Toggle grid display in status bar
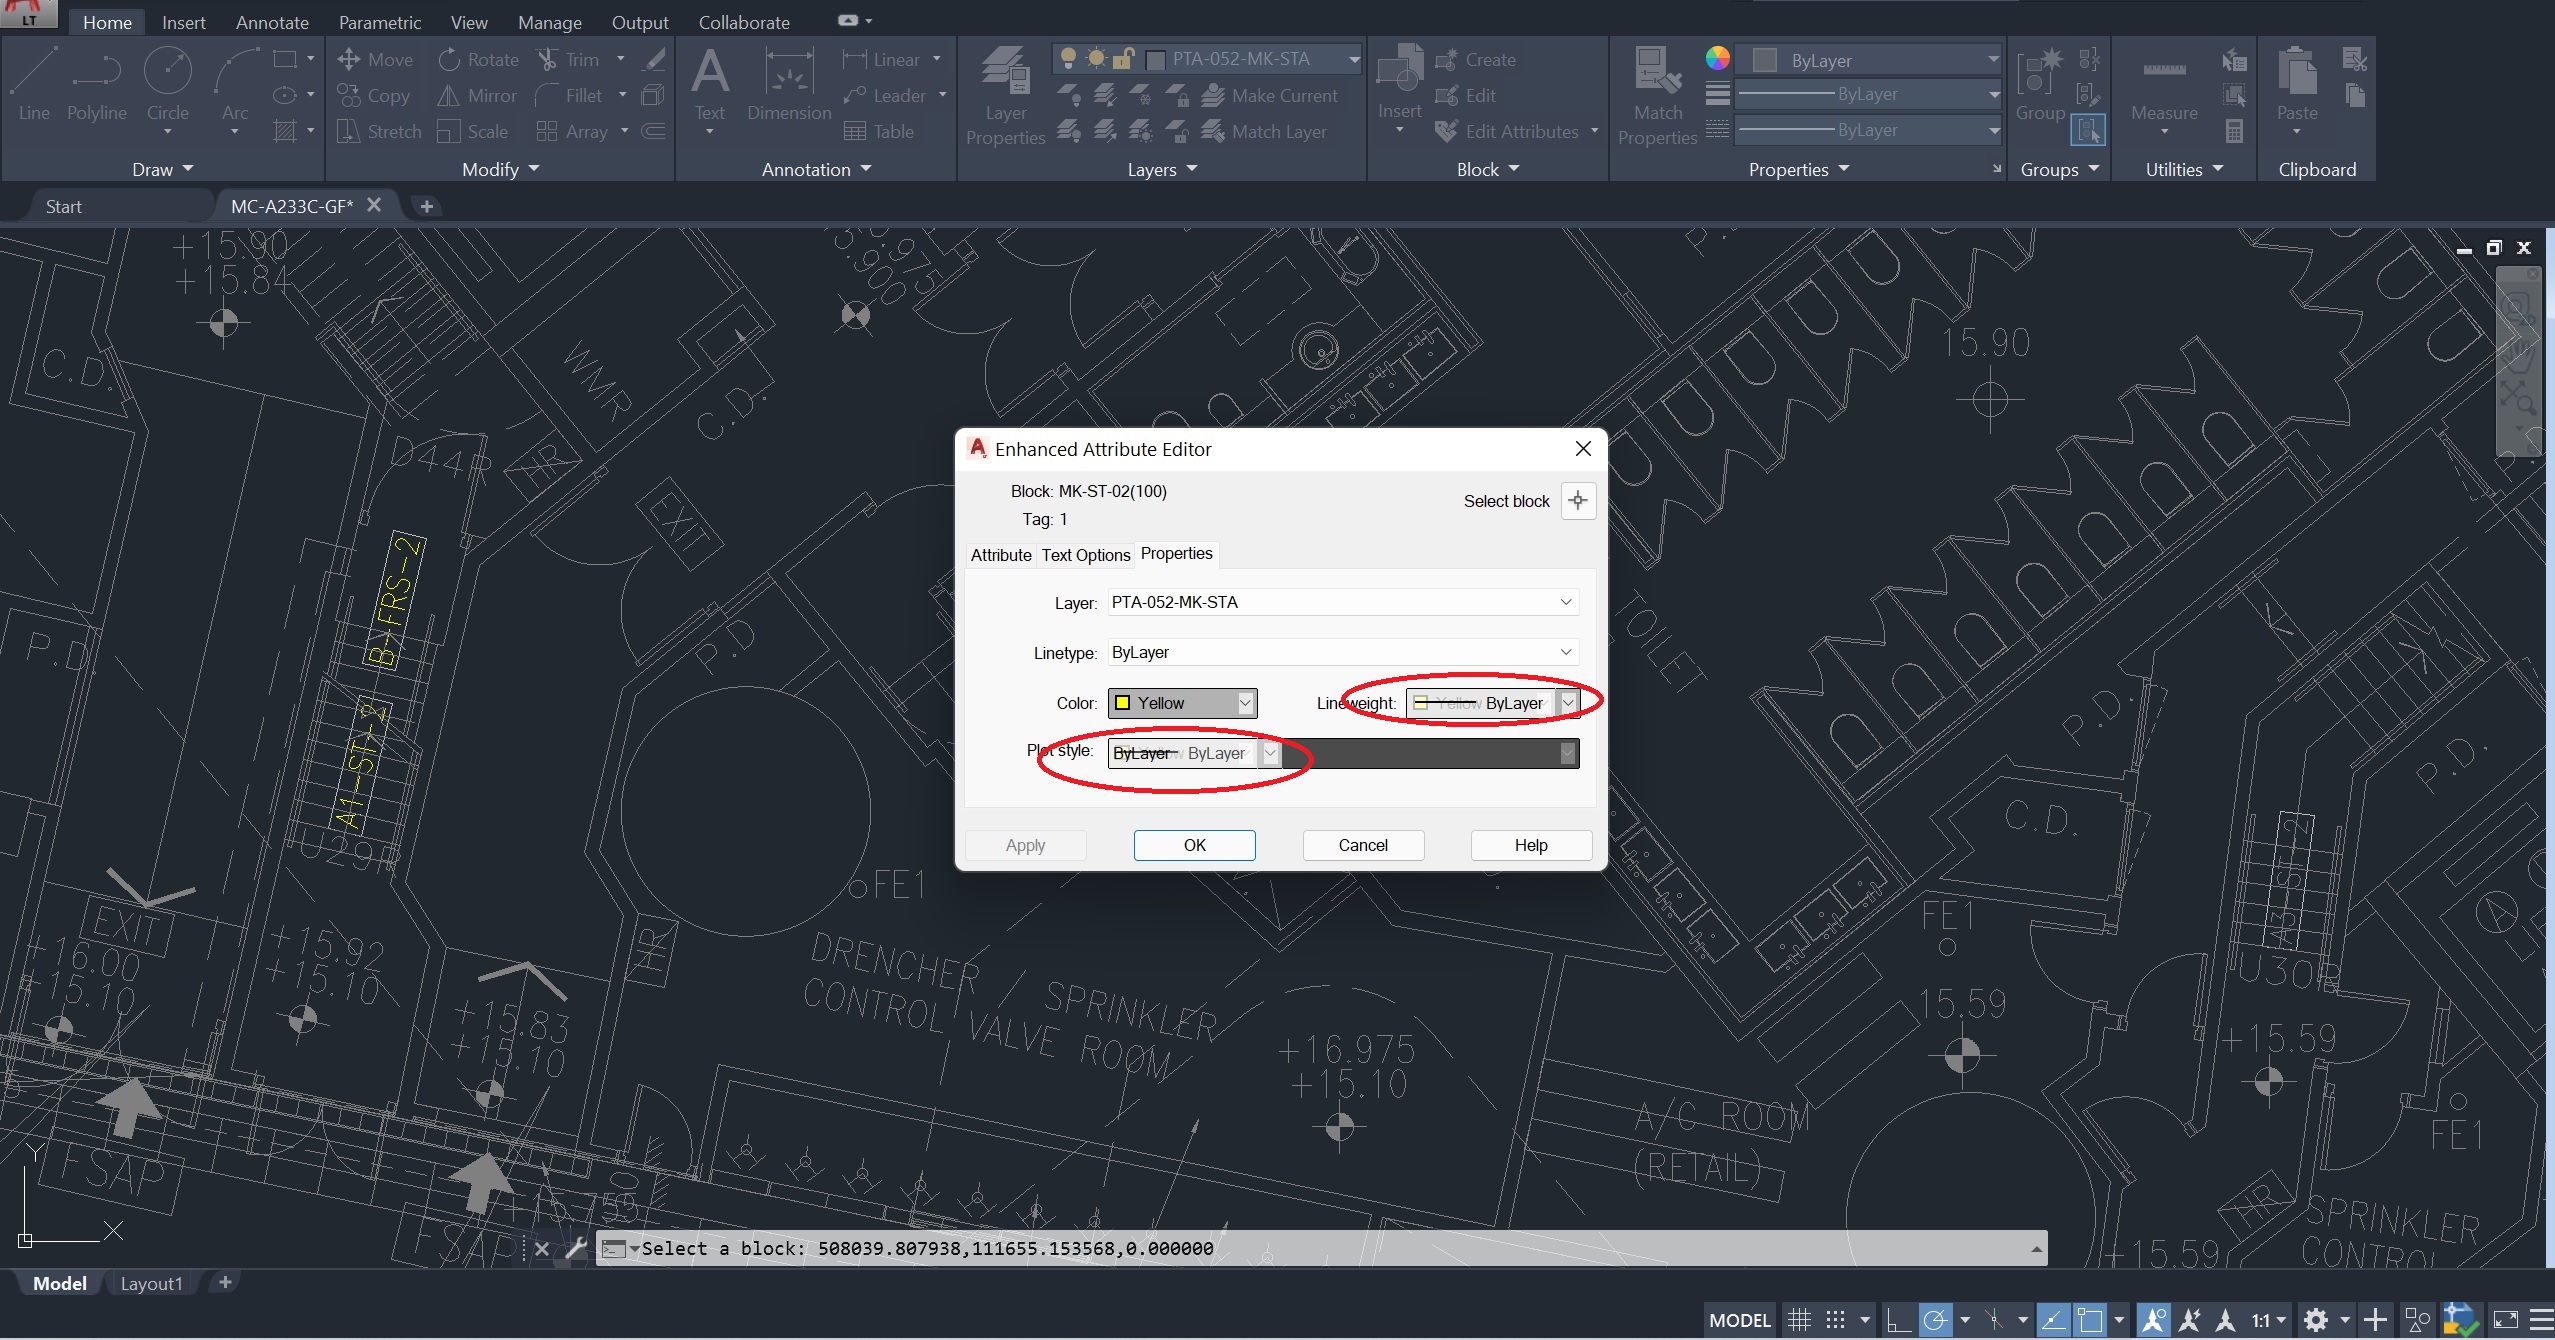 pos(1797,1319)
